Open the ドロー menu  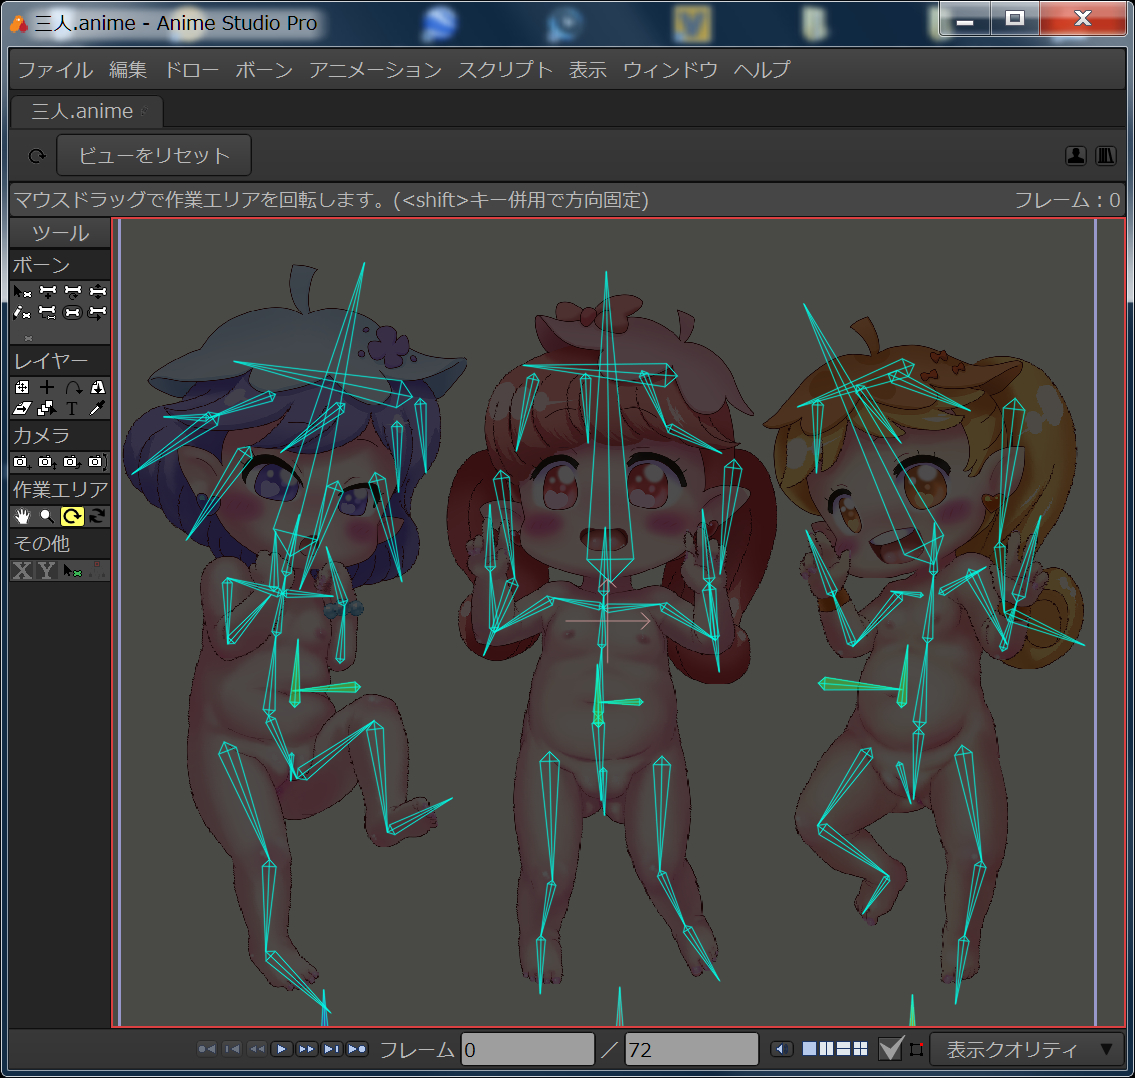pos(192,70)
